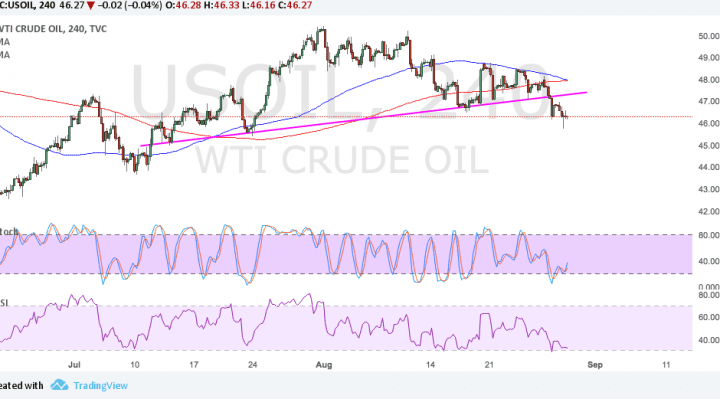Click the Sep label on time axis
This screenshot has height=399, width=720.
point(595,365)
